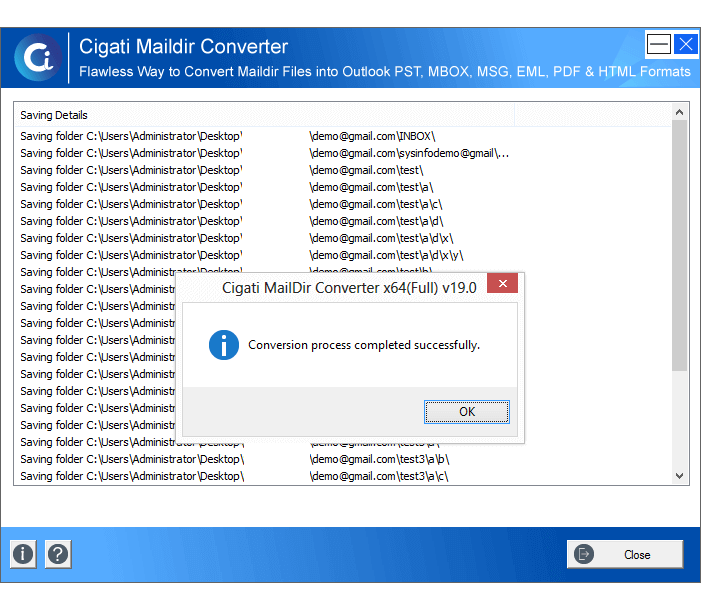The width and height of the screenshot is (701, 611).
Task: Close the conversion completed dialog with the red X
Action: click(x=503, y=283)
